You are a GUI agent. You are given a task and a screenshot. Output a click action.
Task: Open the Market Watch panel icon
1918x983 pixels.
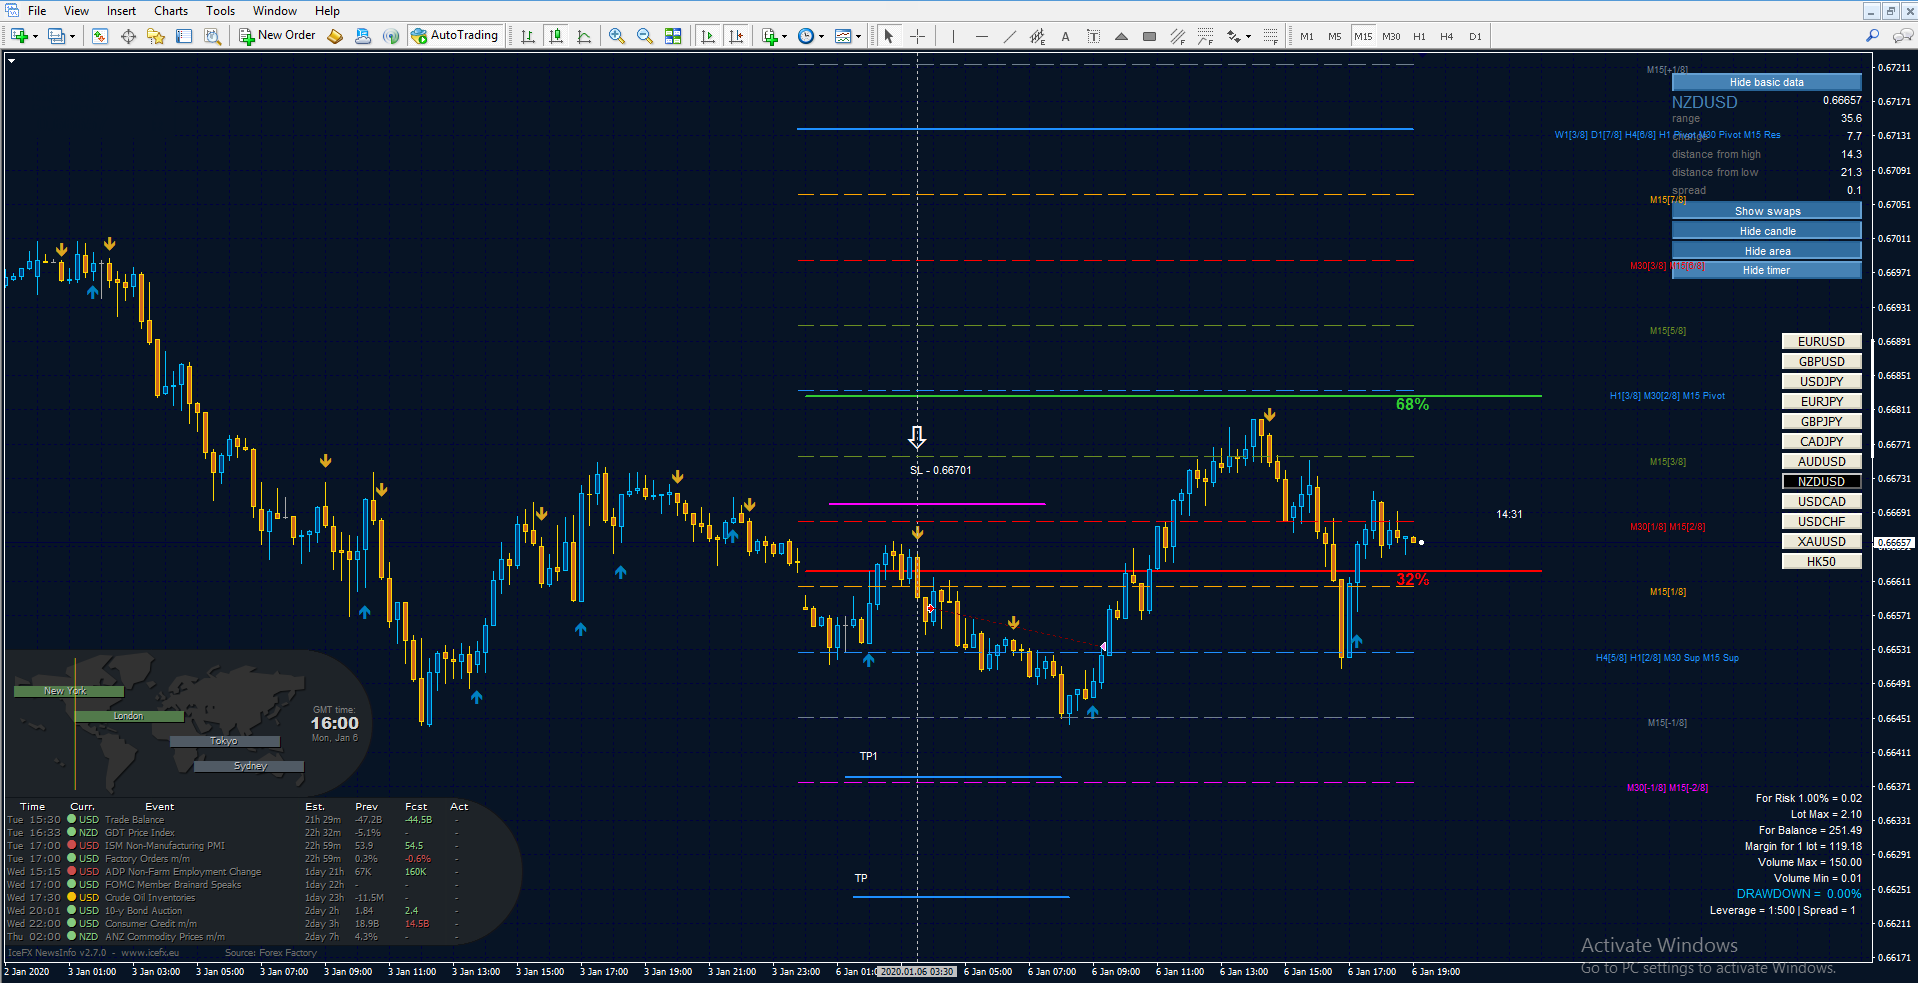pos(100,36)
